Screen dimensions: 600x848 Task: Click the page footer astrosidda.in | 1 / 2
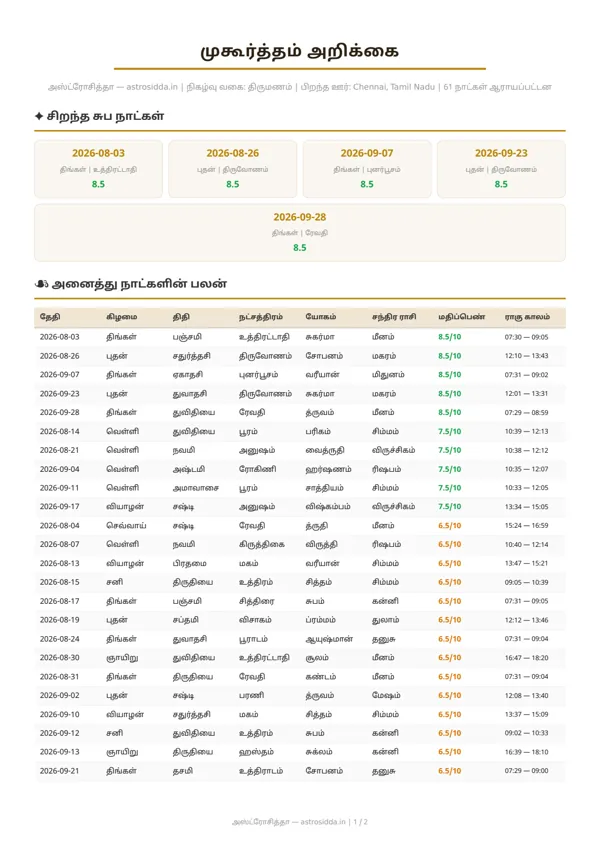(x=300, y=822)
